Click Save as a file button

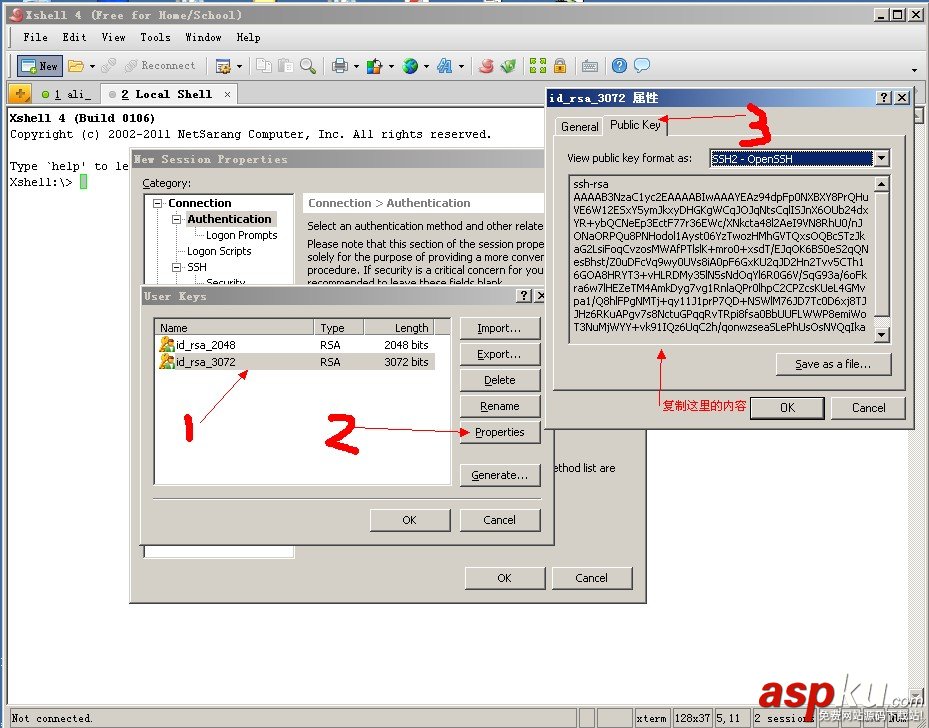(x=833, y=364)
